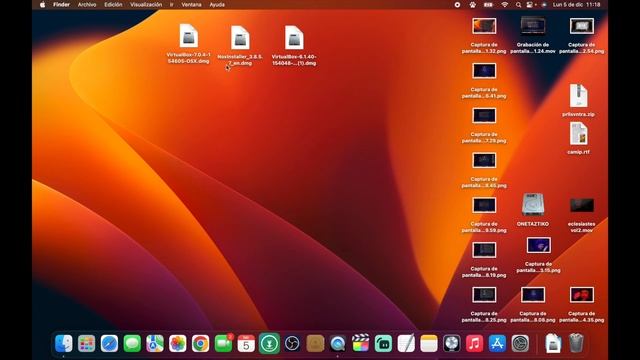The height and width of the screenshot is (360, 640).
Task: Open QuickTime Player in the Dock
Action: (338, 344)
